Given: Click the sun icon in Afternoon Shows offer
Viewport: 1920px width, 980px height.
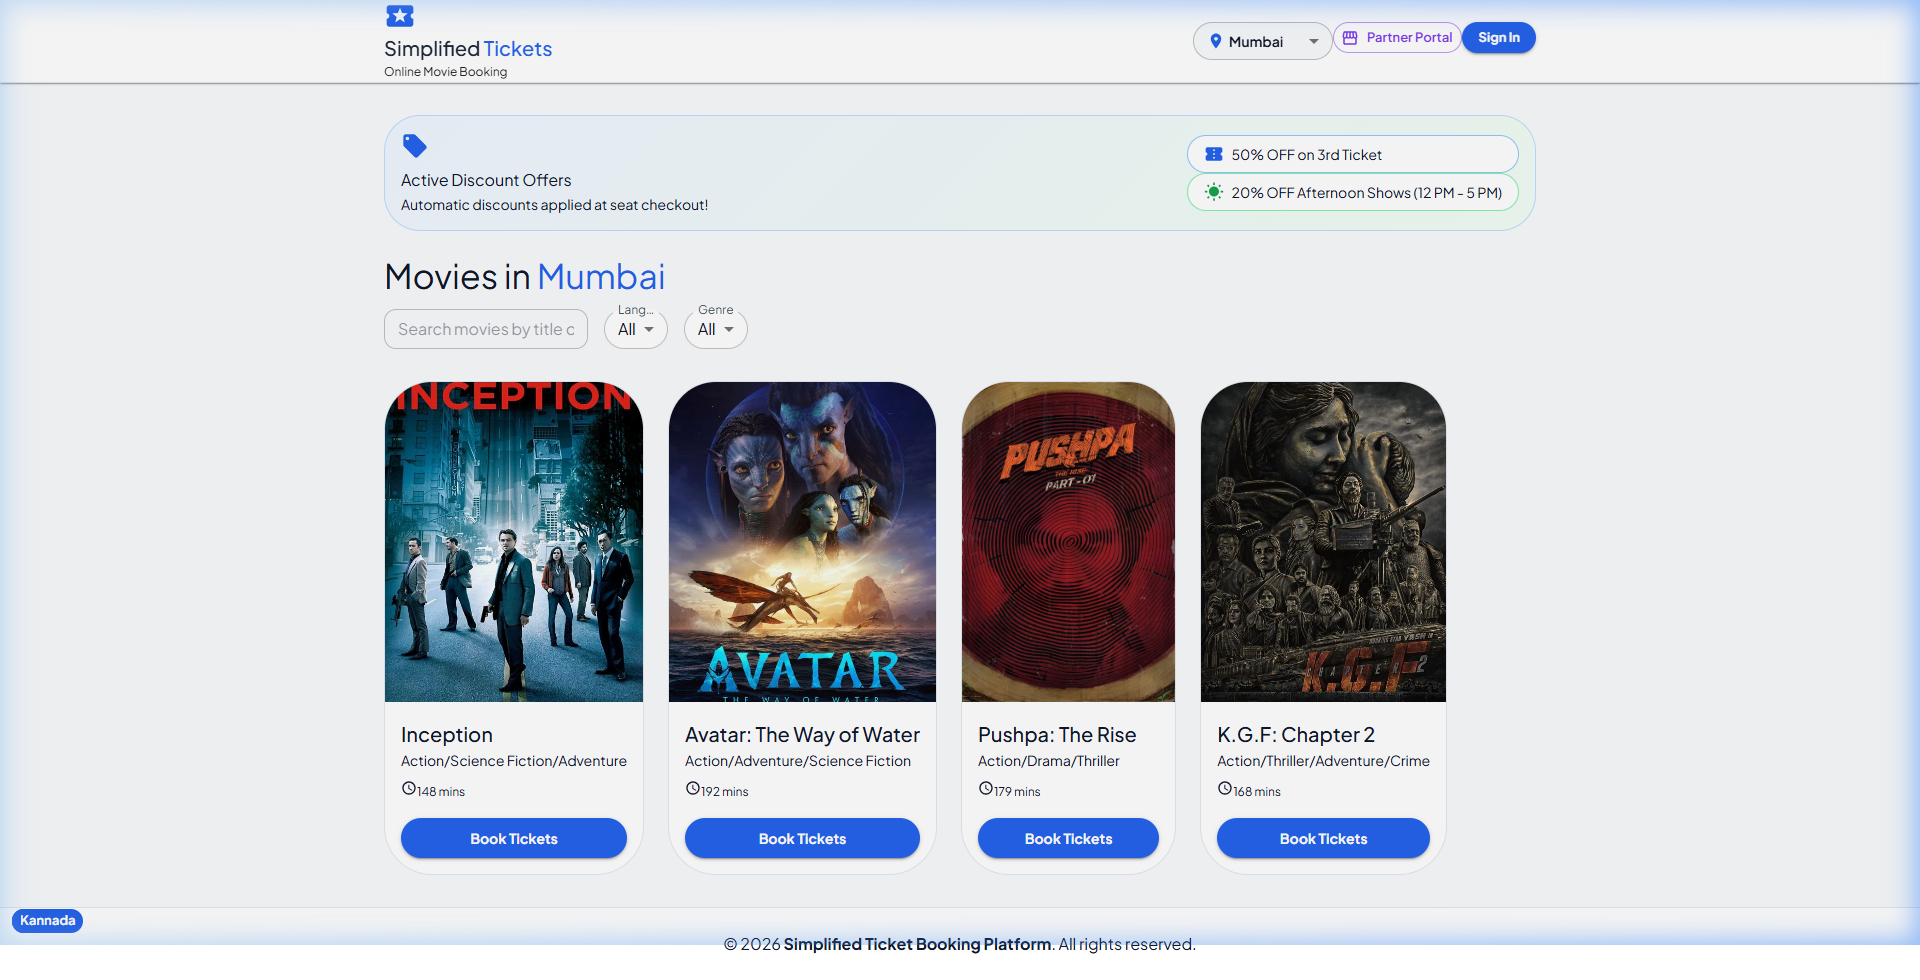Looking at the screenshot, I should tap(1214, 192).
